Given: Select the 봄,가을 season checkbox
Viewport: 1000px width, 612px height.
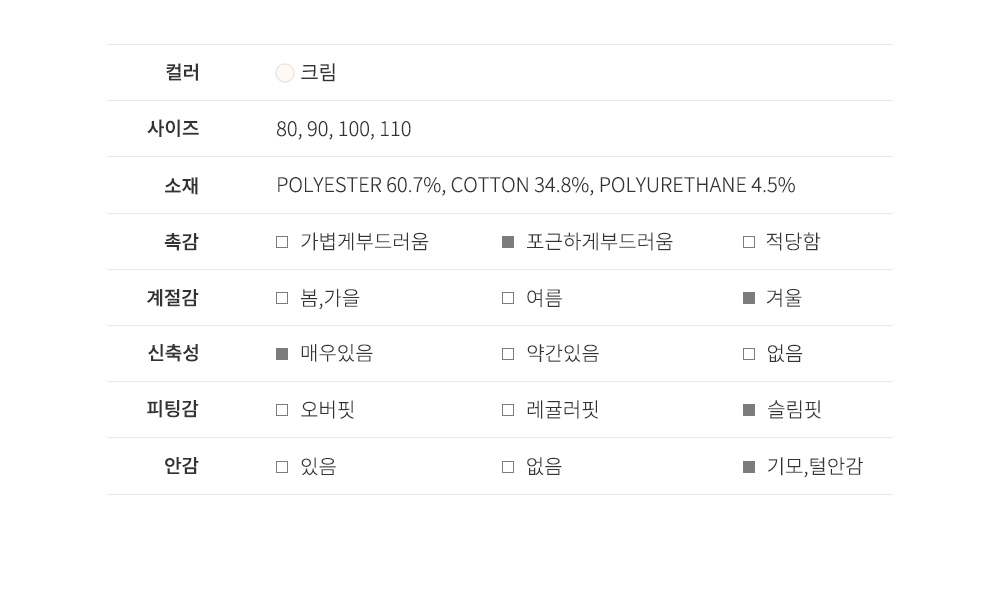Looking at the screenshot, I should pos(282,298).
